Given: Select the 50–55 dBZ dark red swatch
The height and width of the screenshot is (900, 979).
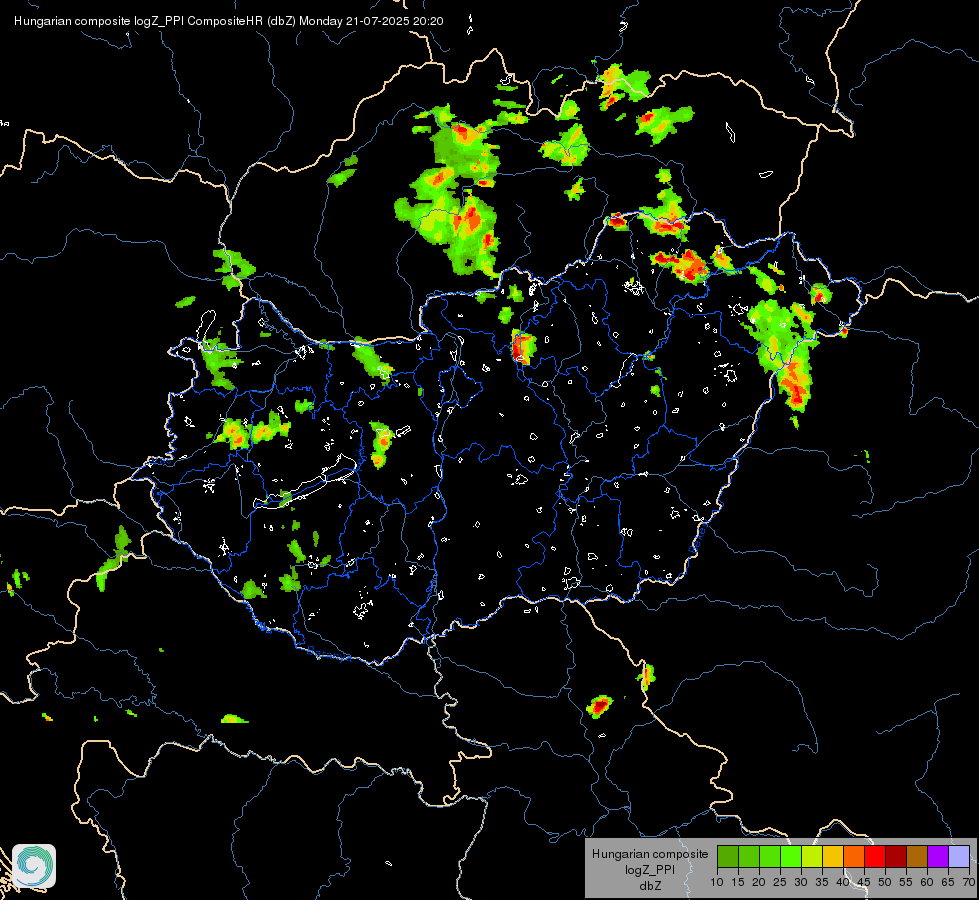Looking at the screenshot, I should (896, 856).
